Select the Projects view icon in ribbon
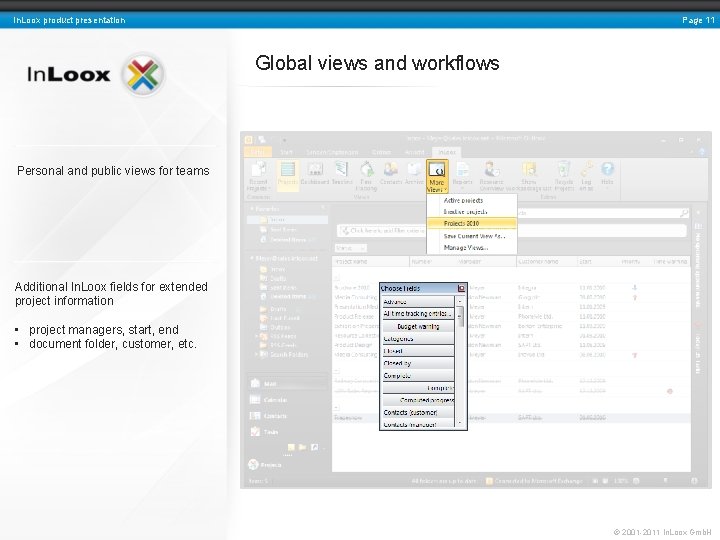 click(x=287, y=173)
